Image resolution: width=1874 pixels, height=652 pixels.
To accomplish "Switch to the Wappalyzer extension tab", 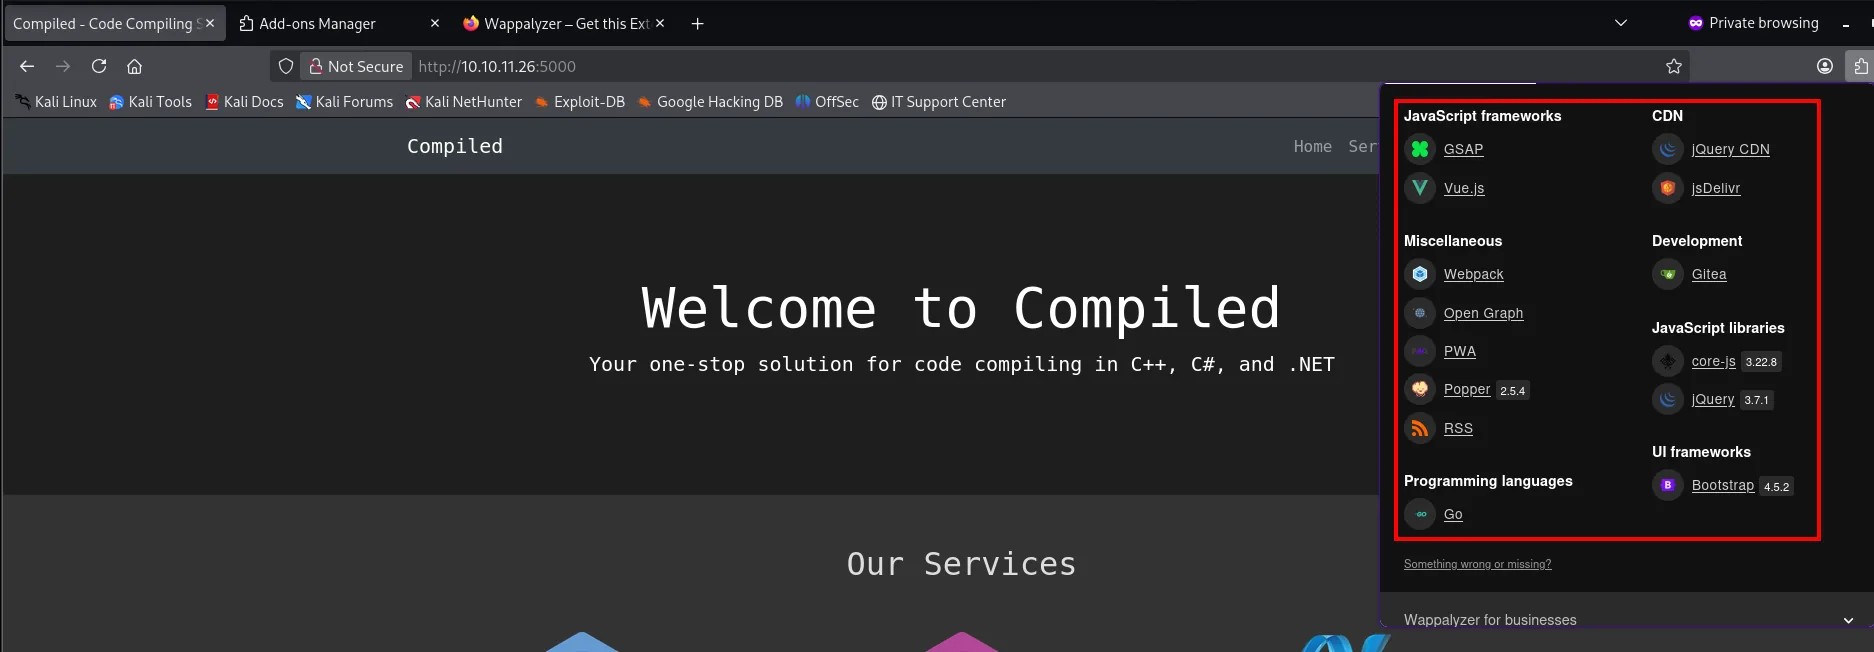I will [565, 23].
